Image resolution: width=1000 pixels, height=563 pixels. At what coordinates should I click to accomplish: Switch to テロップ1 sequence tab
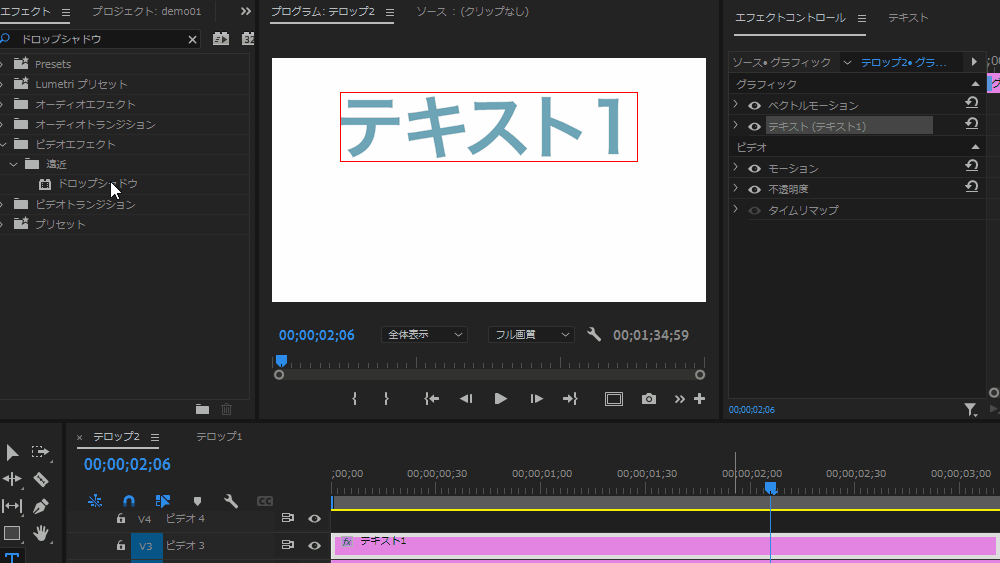pyautogui.click(x=219, y=437)
